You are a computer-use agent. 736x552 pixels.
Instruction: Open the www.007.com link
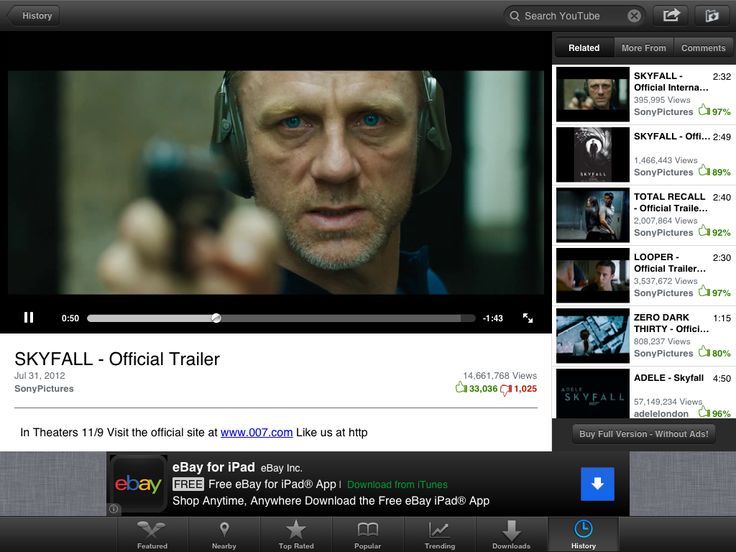[256, 432]
